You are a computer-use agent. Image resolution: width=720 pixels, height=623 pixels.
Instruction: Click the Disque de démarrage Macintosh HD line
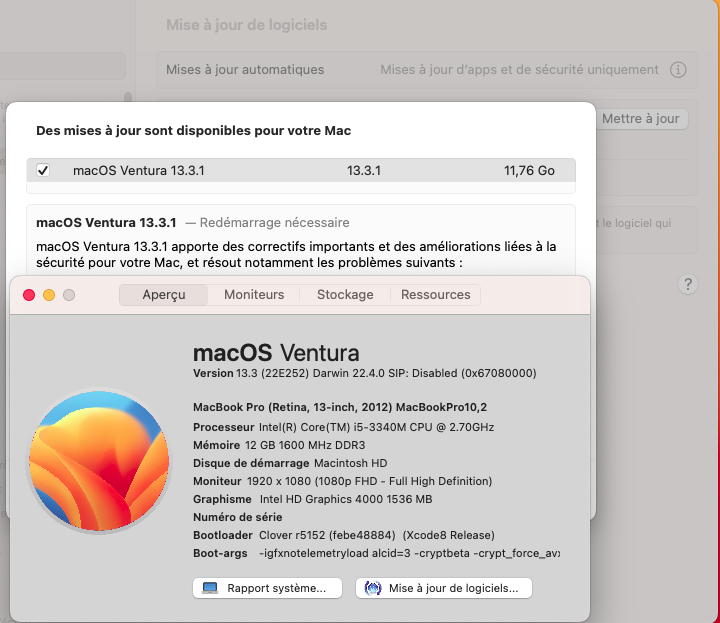coord(290,463)
